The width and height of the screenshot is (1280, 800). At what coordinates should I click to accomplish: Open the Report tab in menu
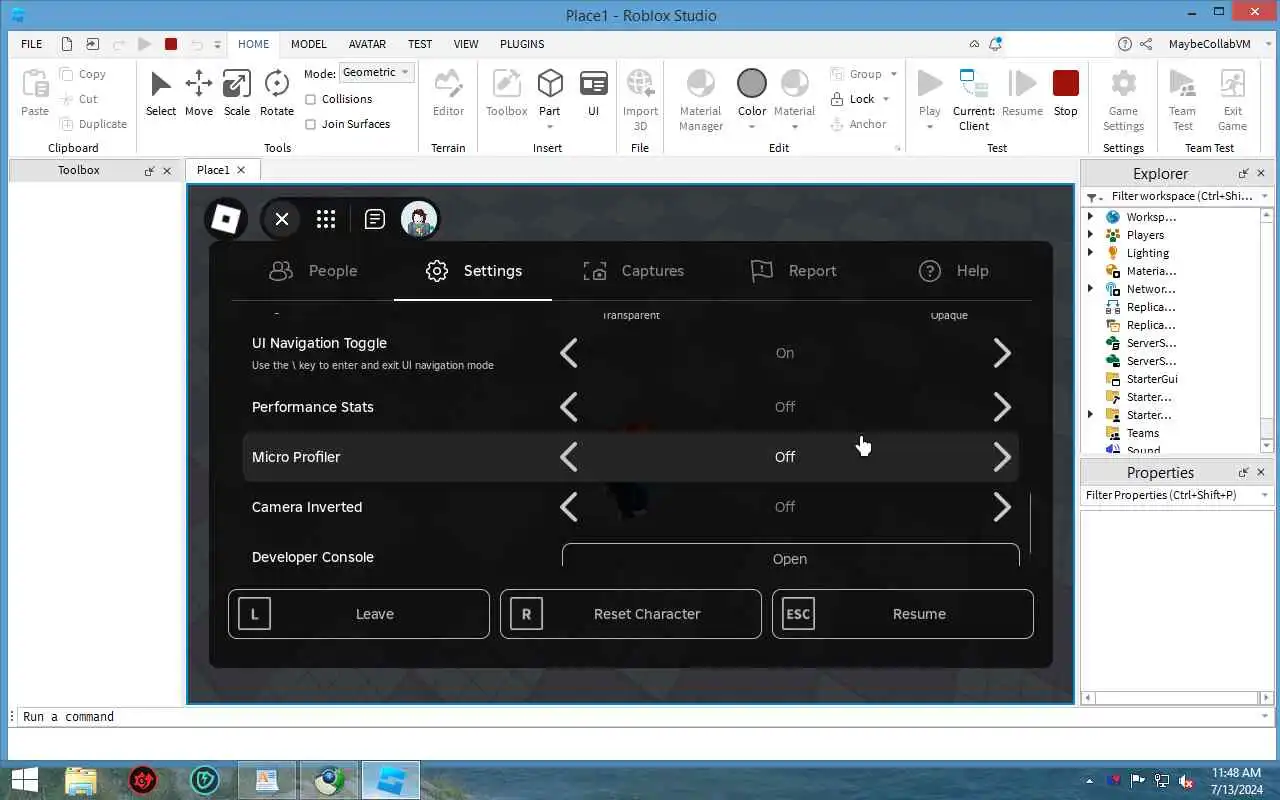pos(793,271)
